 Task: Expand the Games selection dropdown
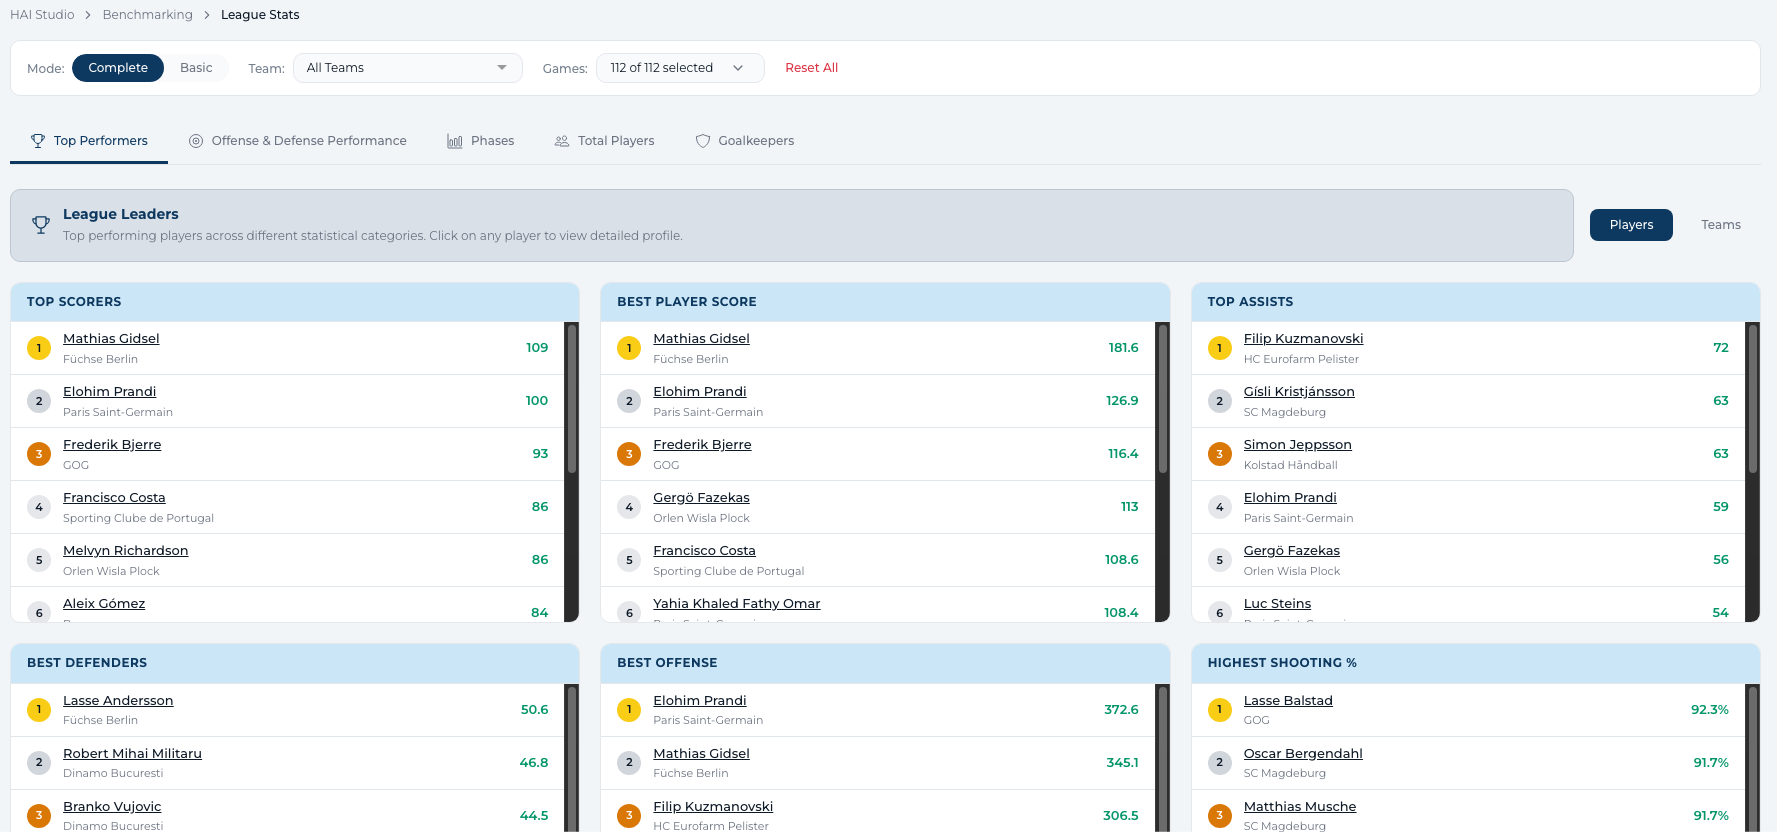679,68
